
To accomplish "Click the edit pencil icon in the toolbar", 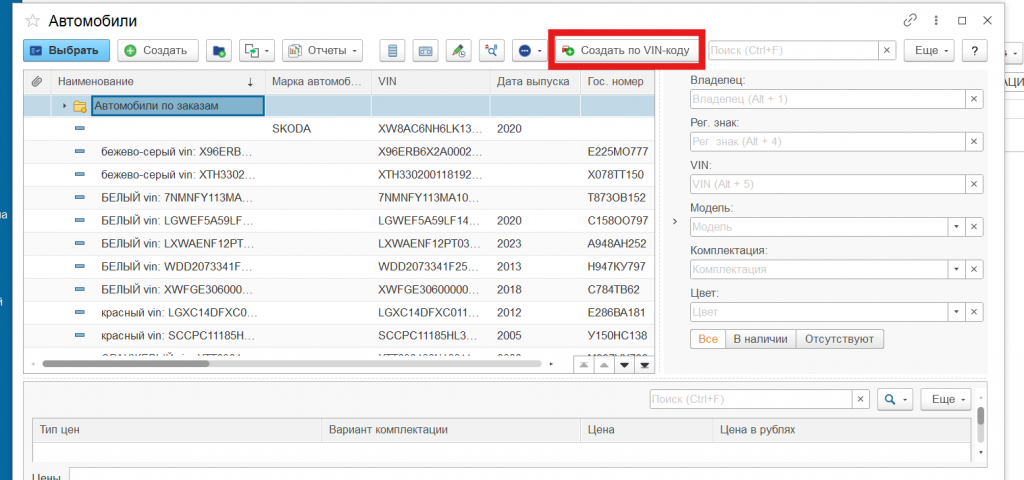I will click(x=458, y=50).
